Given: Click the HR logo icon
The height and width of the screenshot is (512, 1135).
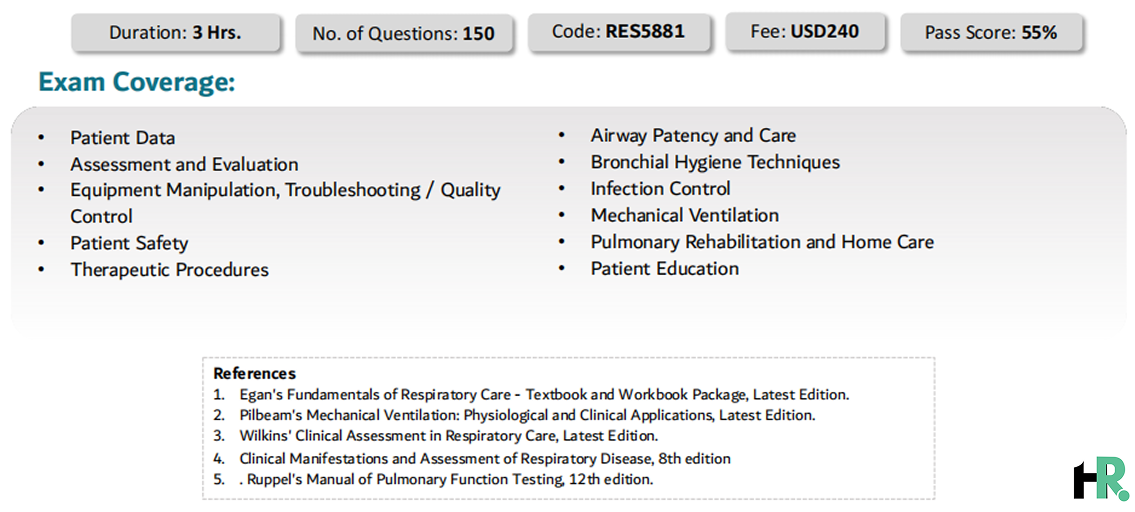Looking at the screenshot, I should [1100, 478].
